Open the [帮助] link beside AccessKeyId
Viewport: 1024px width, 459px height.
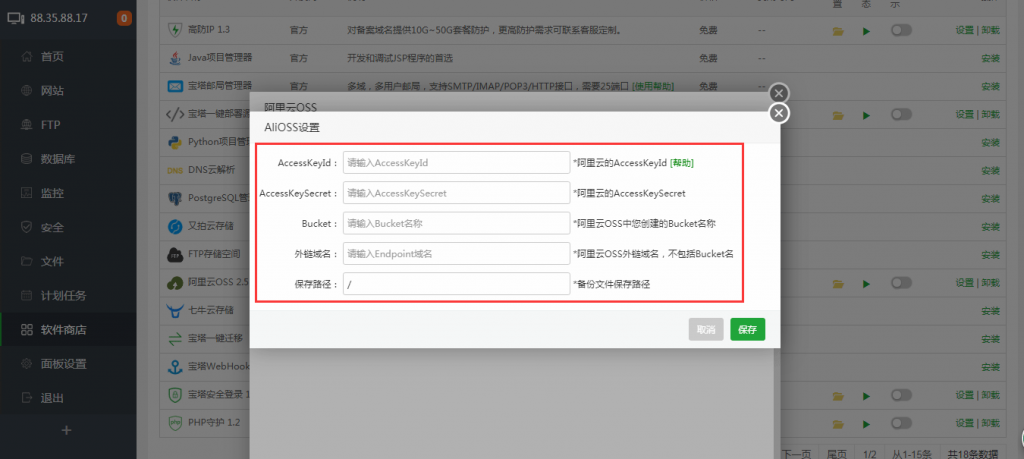tap(682, 163)
